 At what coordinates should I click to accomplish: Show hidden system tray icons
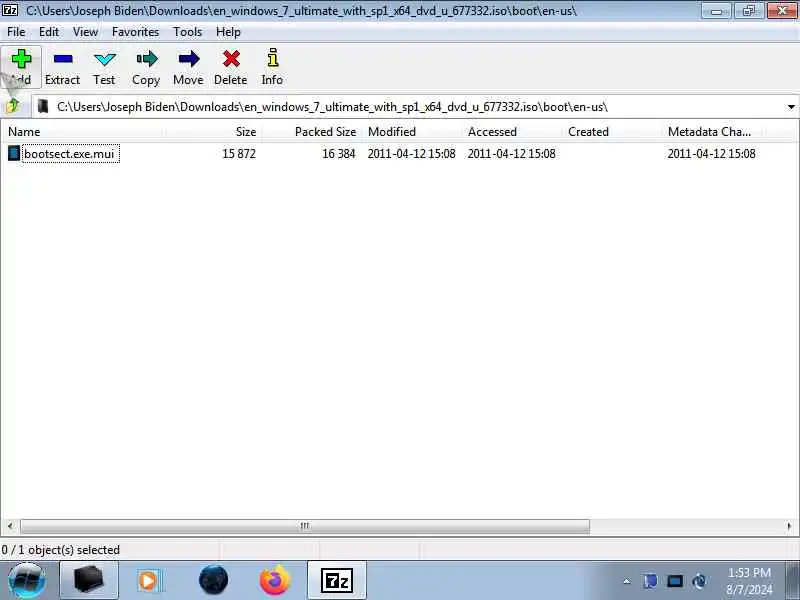[627, 581]
